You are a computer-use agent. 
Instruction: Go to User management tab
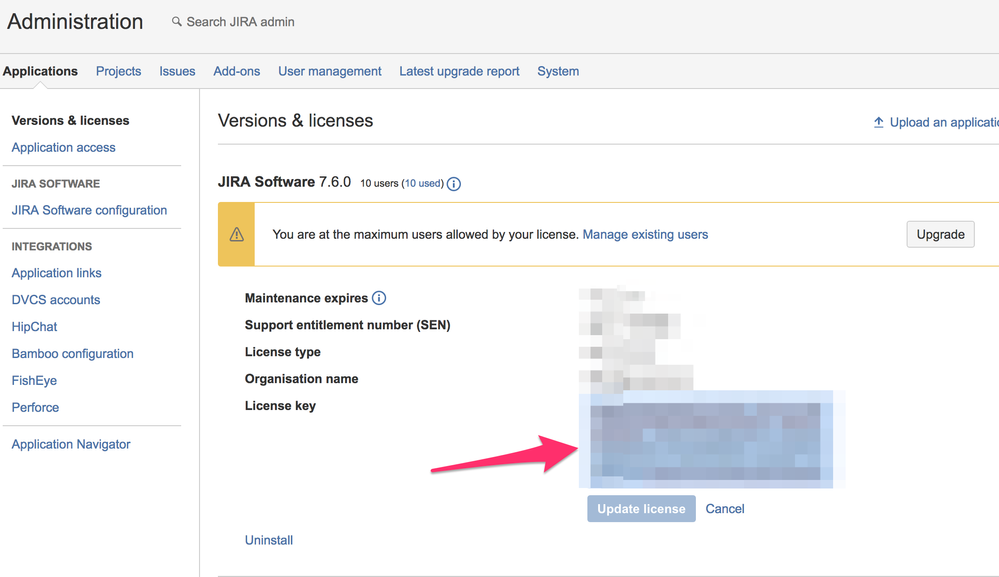pos(329,71)
